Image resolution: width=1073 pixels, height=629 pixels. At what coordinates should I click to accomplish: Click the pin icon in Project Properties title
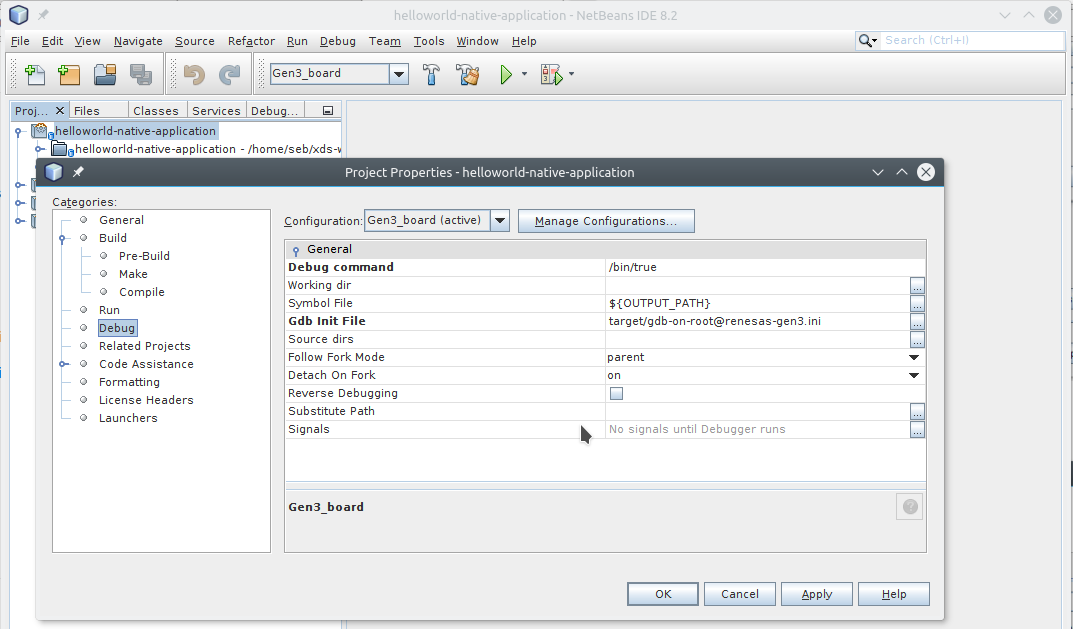78,172
